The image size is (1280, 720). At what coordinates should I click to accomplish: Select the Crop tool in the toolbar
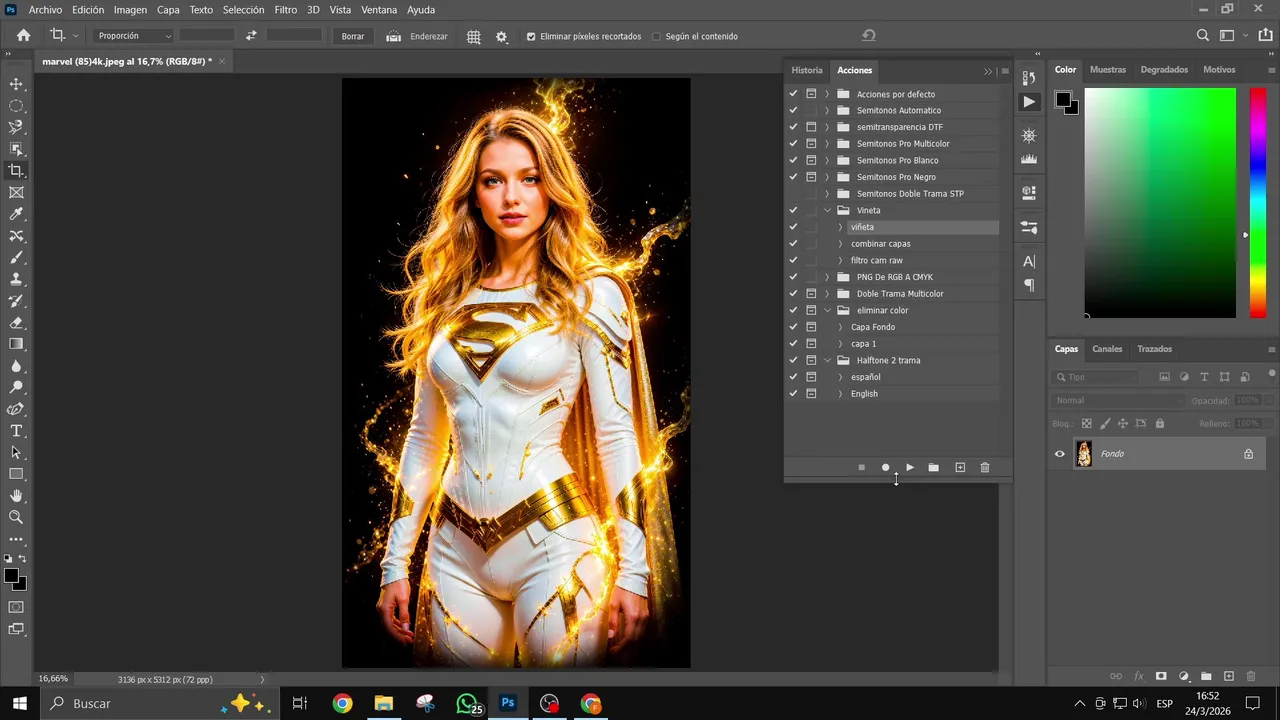tap(16, 171)
